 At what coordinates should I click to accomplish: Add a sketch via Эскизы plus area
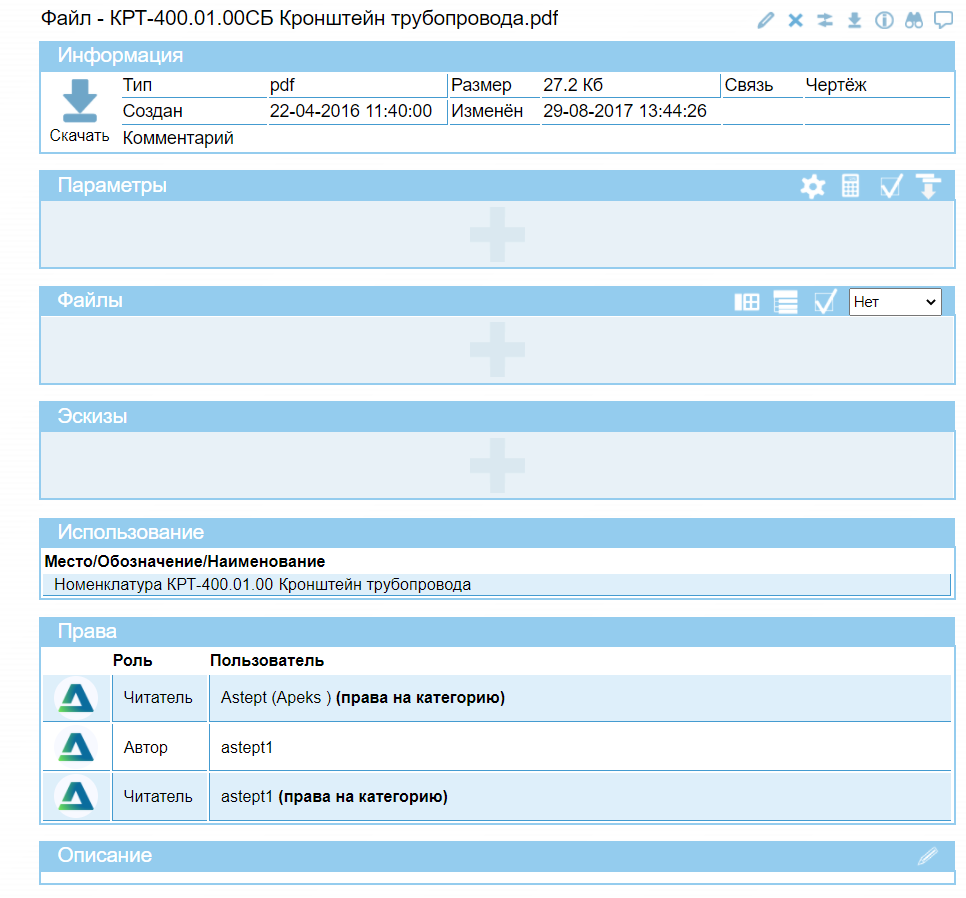pos(497,465)
